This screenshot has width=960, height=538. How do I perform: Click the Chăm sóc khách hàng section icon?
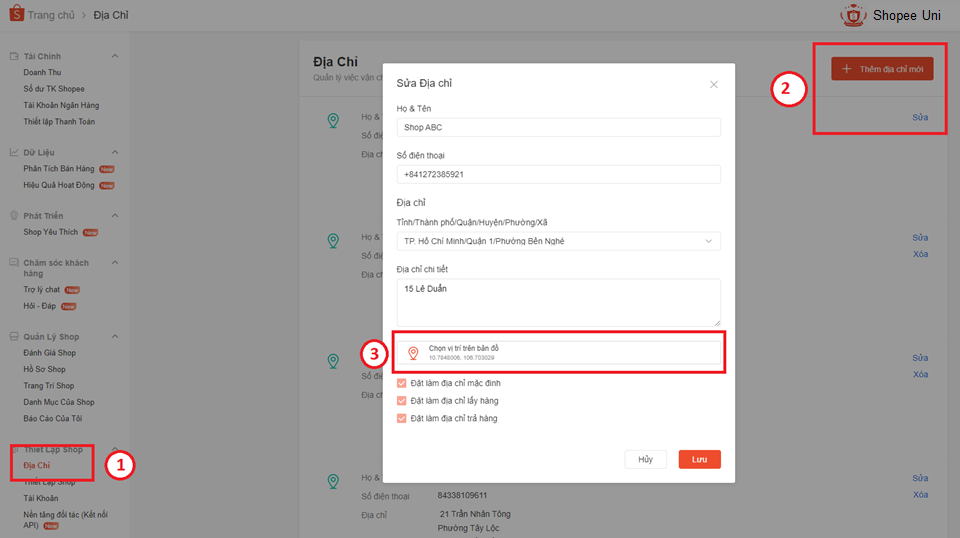pos(14,263)
